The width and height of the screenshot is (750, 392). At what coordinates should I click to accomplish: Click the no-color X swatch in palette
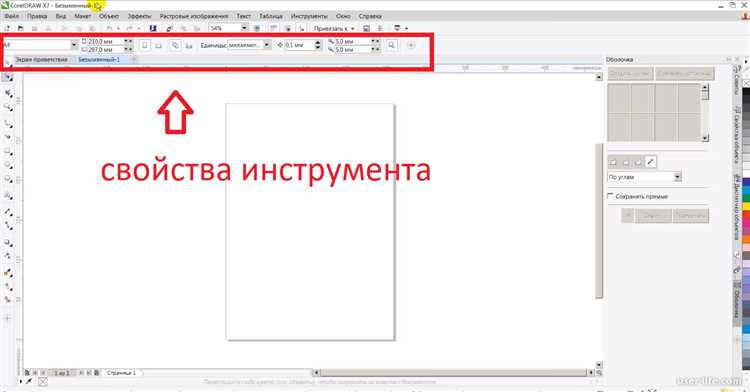point(746,83)
